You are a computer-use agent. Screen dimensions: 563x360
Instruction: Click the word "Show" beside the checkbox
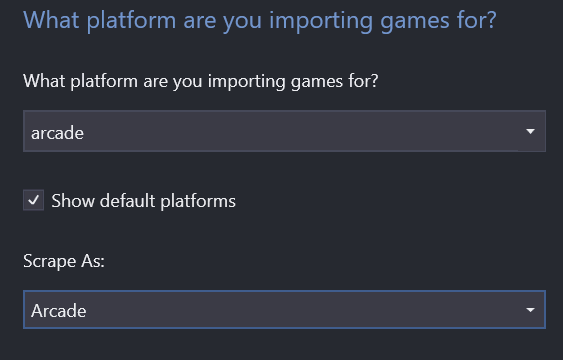click(73, 201)
